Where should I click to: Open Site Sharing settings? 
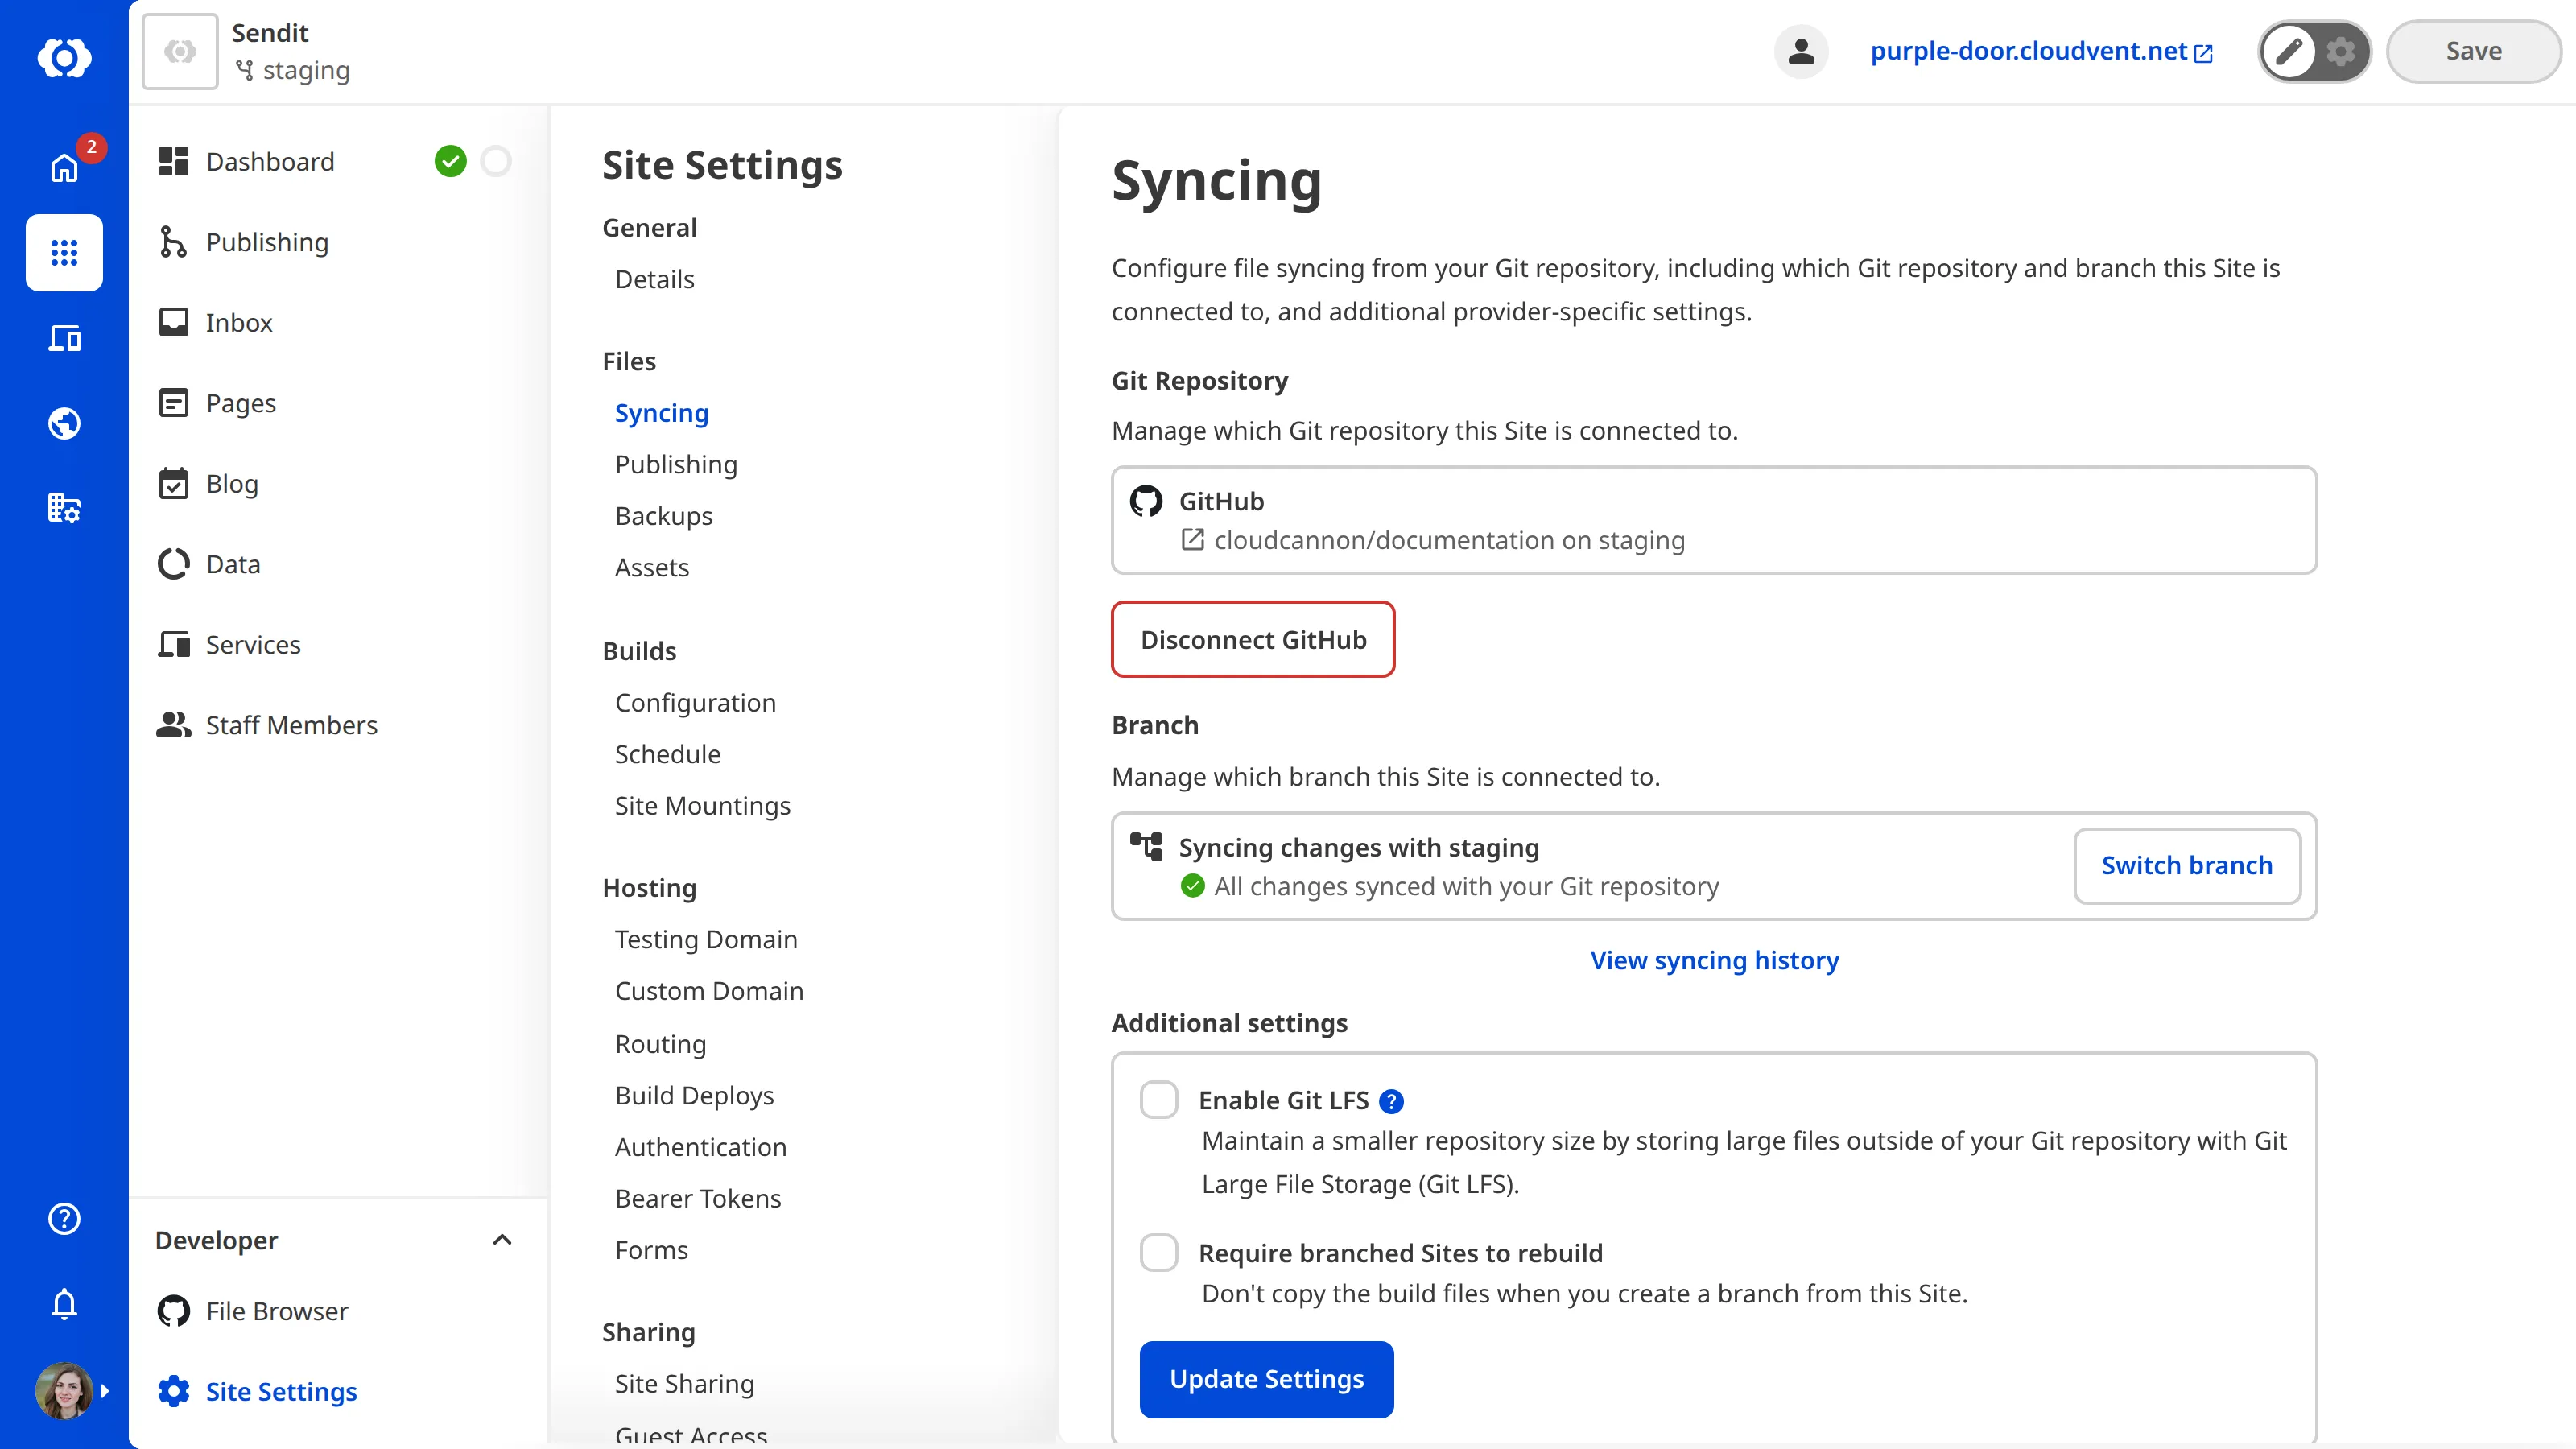[x=684, y=1384]
